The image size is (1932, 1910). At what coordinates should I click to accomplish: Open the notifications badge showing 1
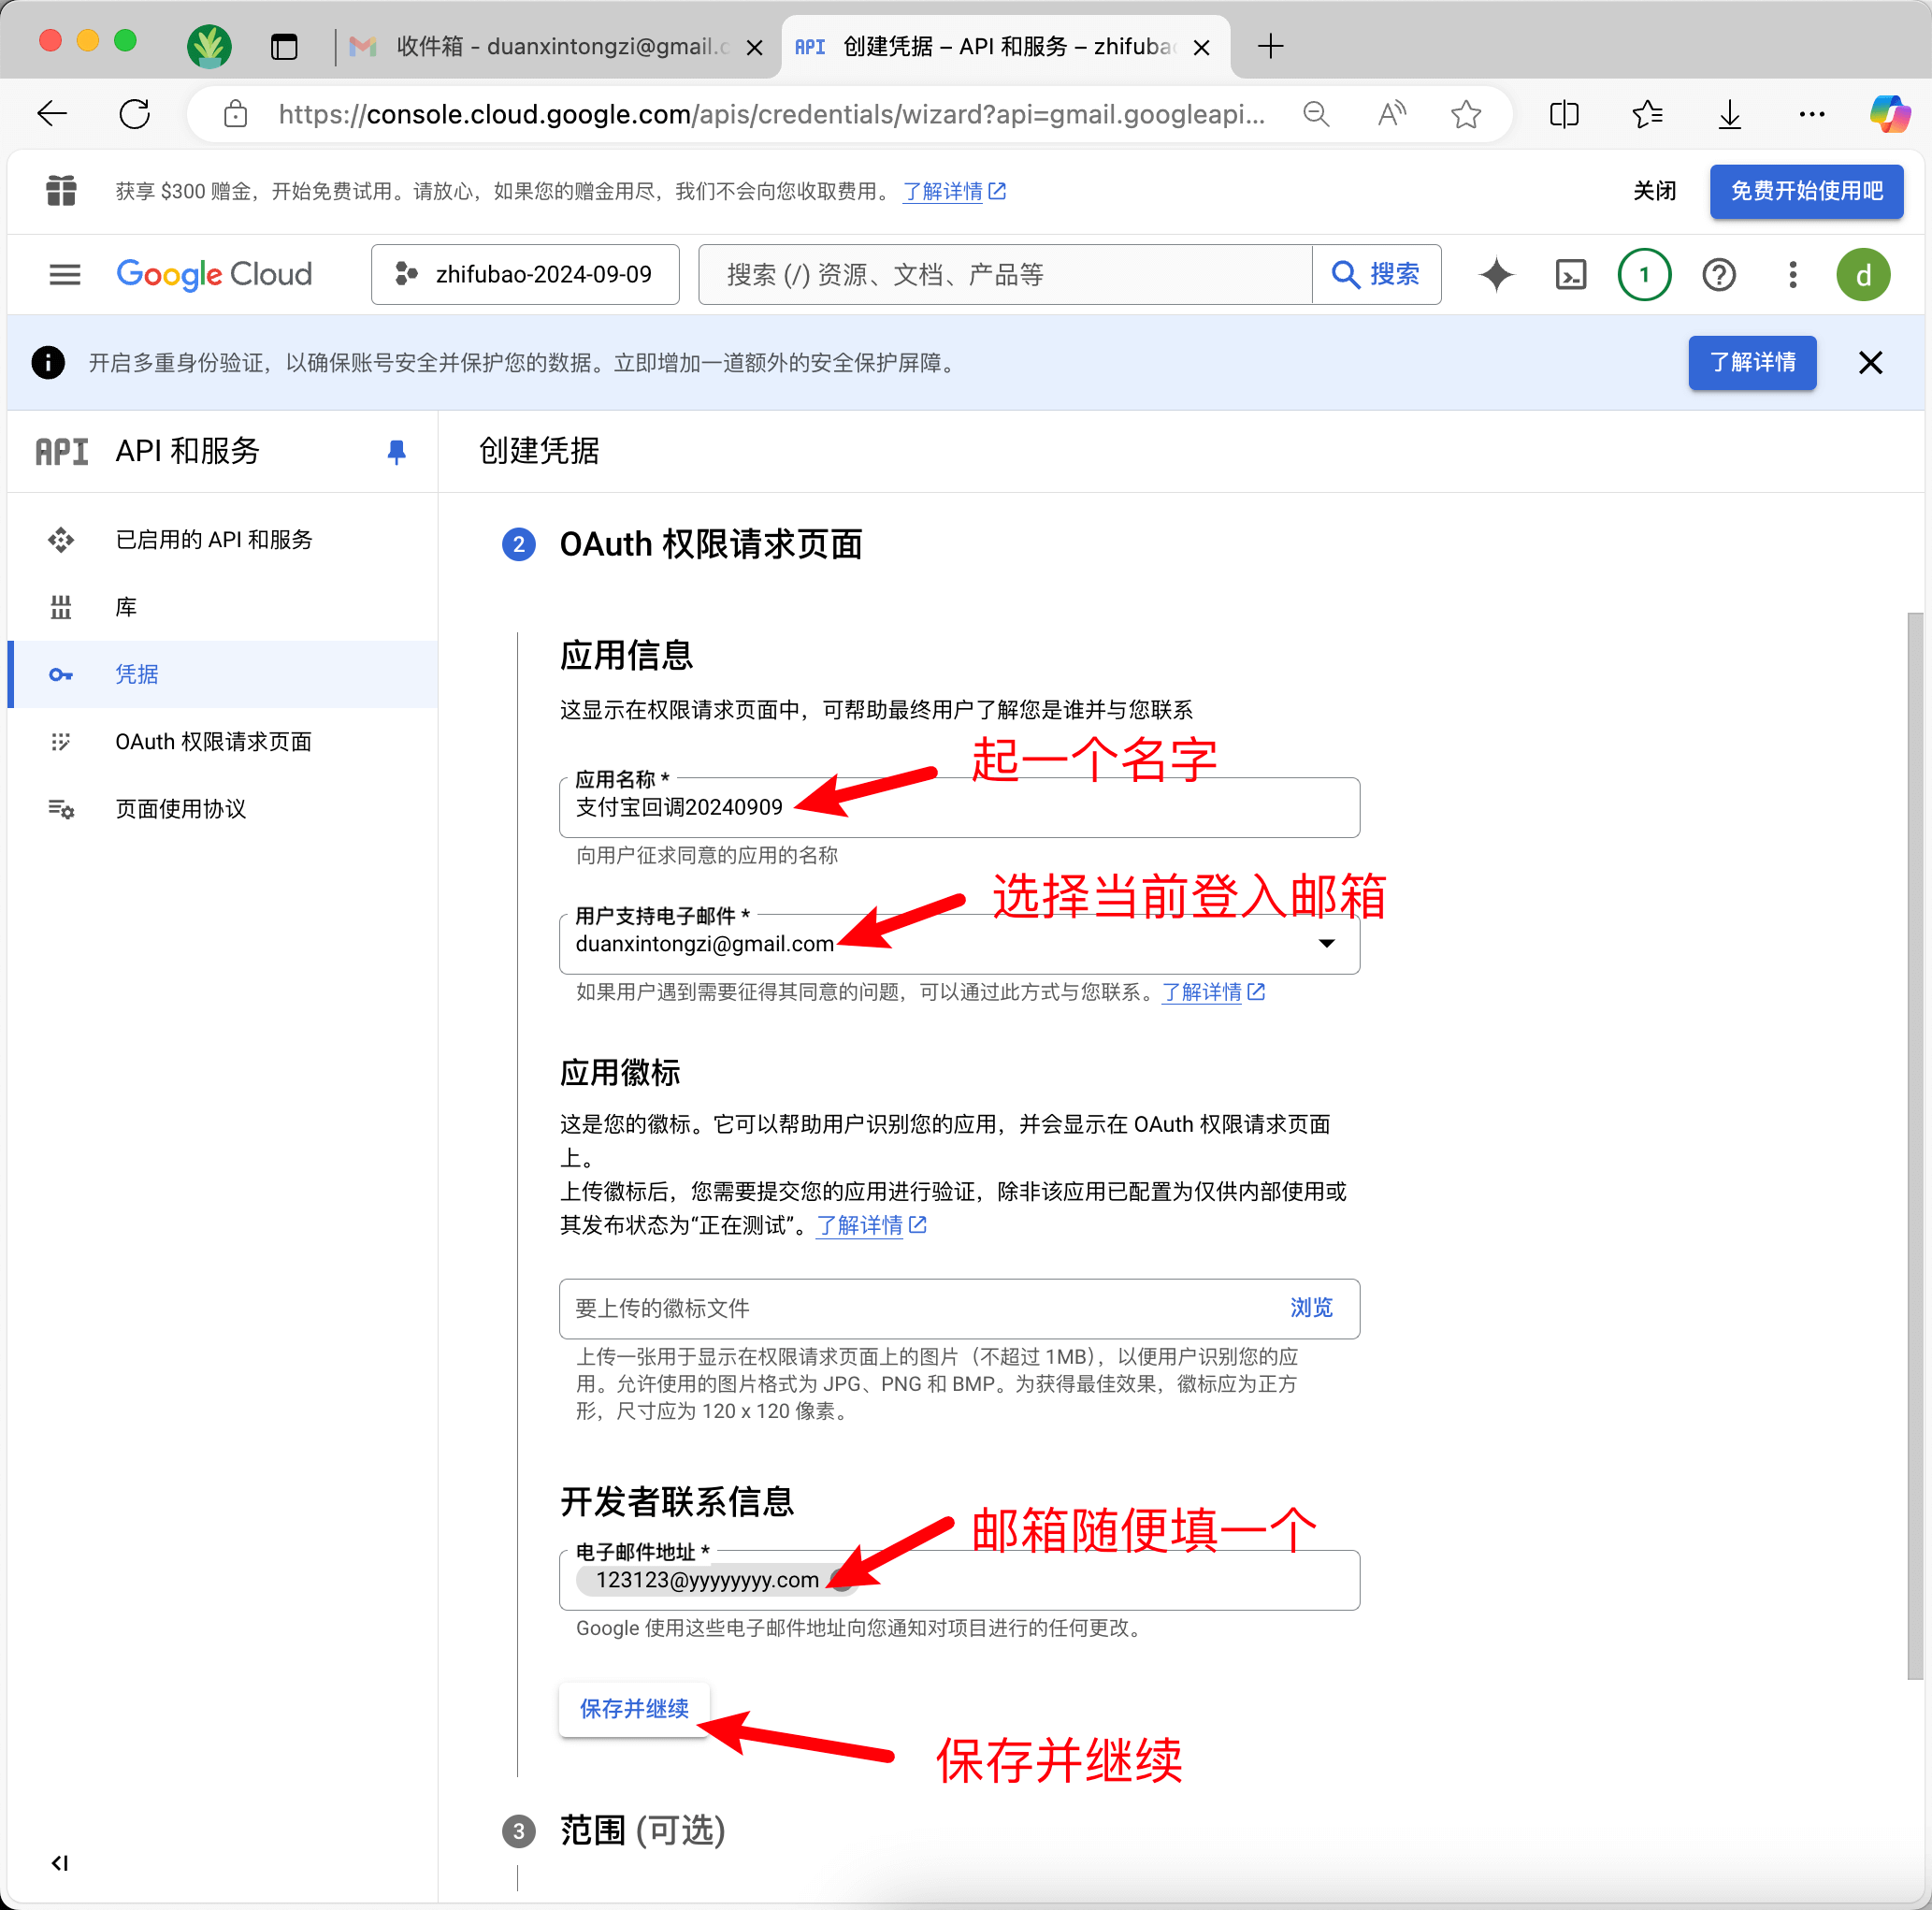(x=1644, y=274)
